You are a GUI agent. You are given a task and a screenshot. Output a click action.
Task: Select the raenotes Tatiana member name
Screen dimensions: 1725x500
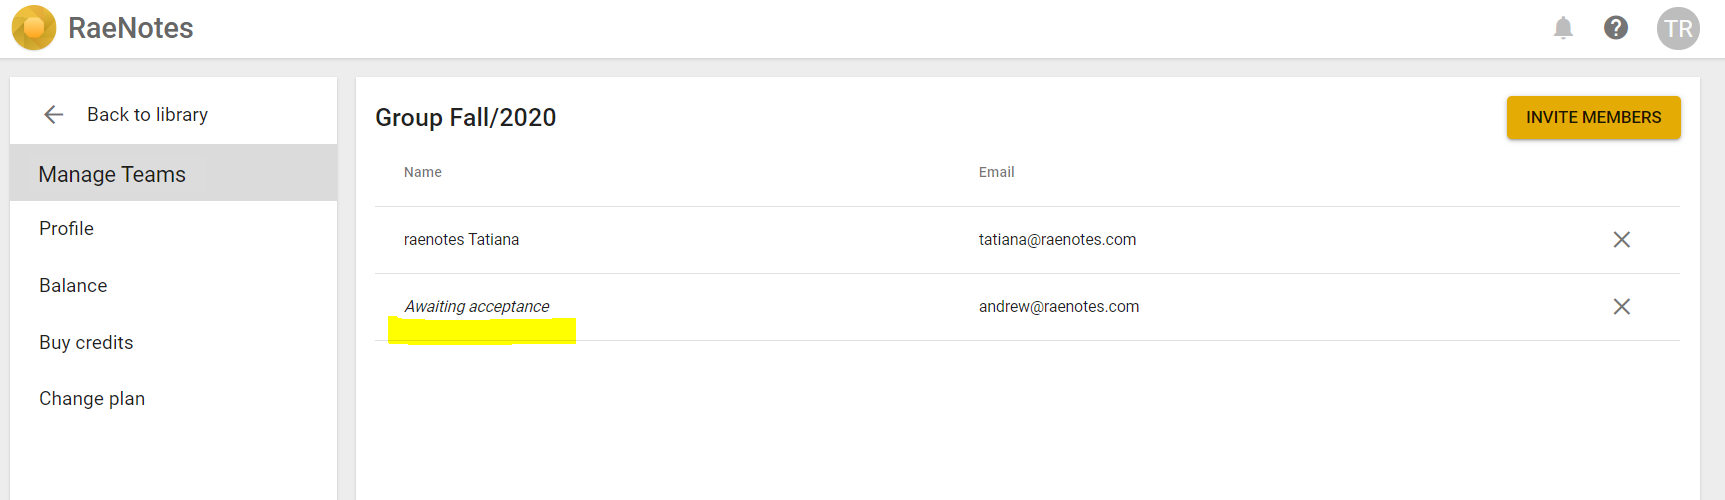tap(461, 240)
